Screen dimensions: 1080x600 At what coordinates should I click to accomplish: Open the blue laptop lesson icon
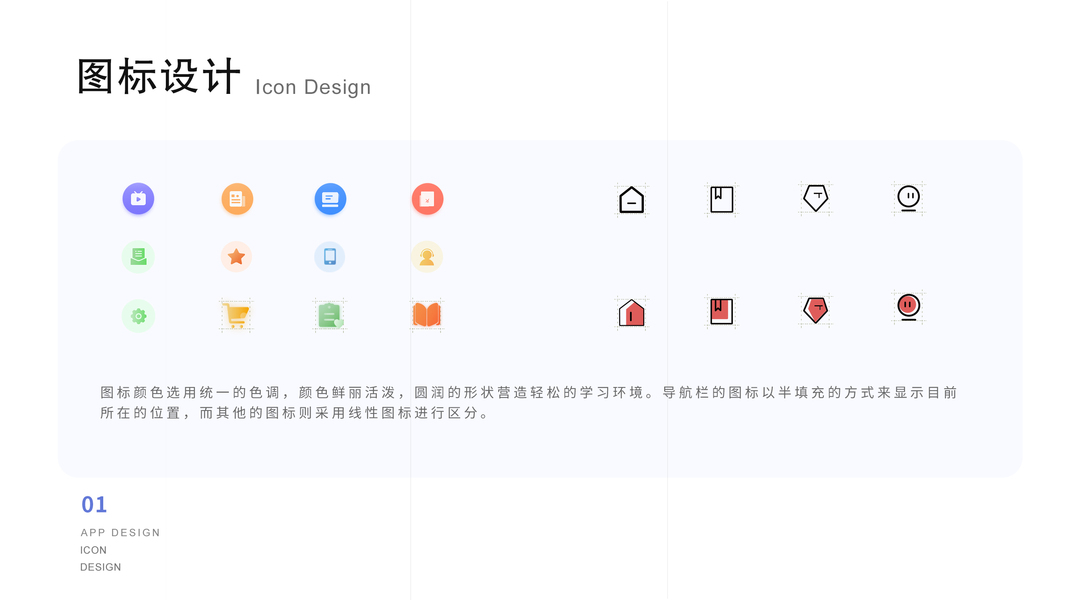pyautogui.click(x=331, y=199)
